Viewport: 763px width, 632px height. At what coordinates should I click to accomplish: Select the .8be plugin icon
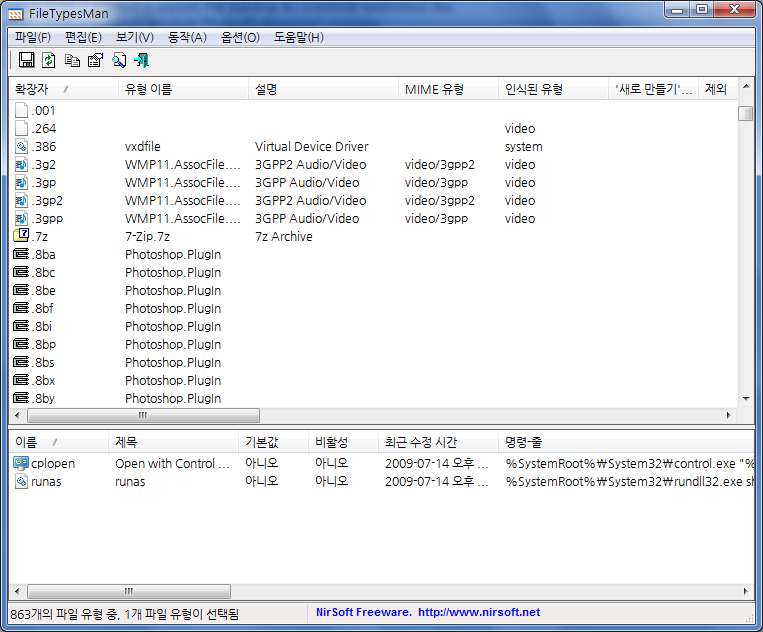21,290
